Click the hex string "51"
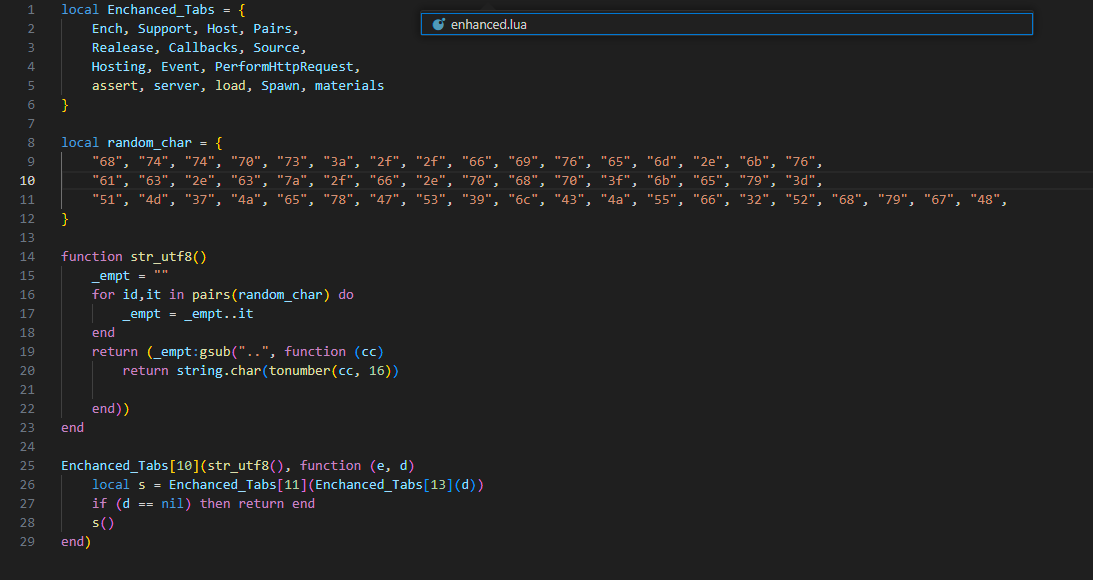Image resolution: width=1093 pixels, height=580 pixels. point(107,199)
